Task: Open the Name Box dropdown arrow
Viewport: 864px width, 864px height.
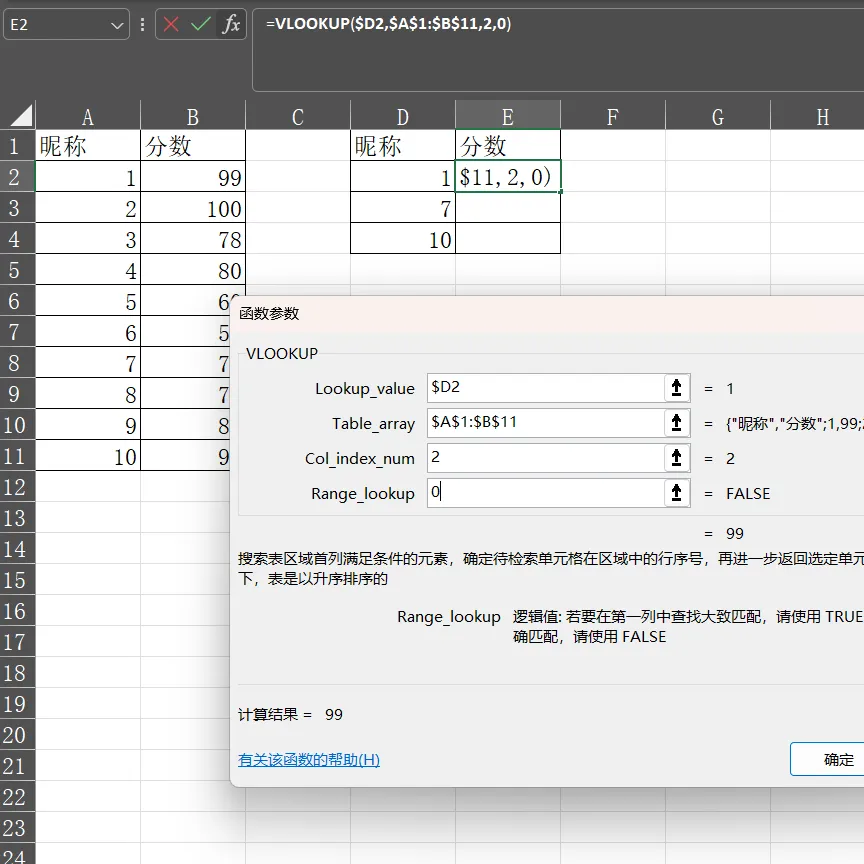Action: [x=117, y=25]
